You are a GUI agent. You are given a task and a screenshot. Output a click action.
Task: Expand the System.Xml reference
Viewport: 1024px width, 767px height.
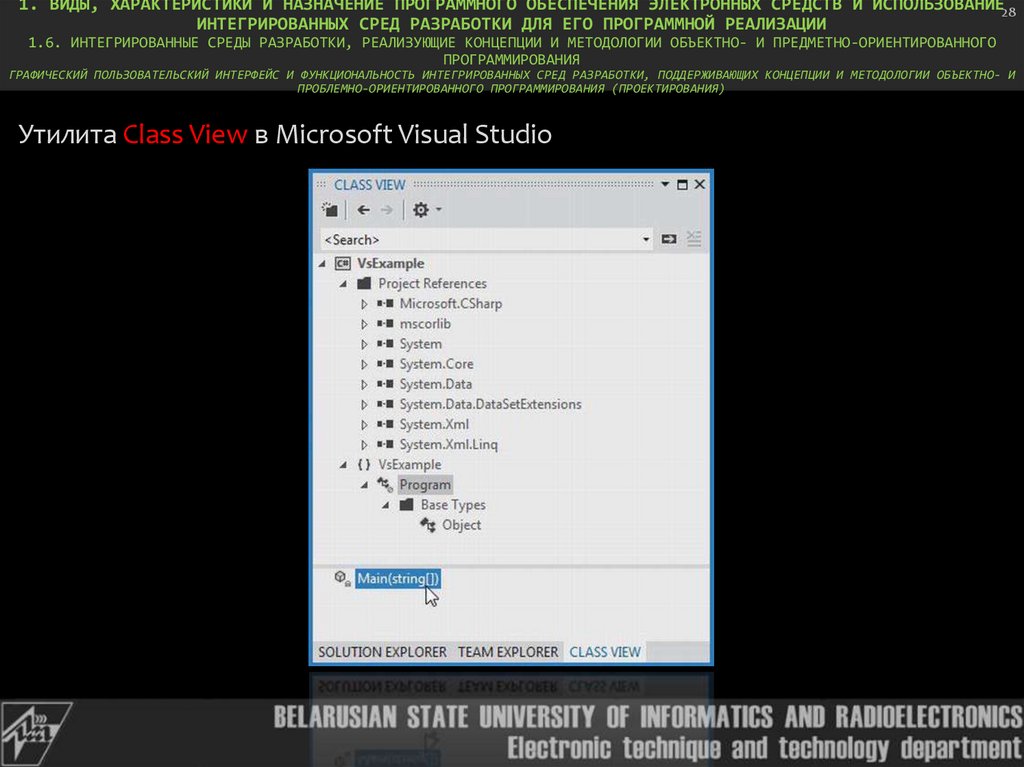(x=364, y=425)
